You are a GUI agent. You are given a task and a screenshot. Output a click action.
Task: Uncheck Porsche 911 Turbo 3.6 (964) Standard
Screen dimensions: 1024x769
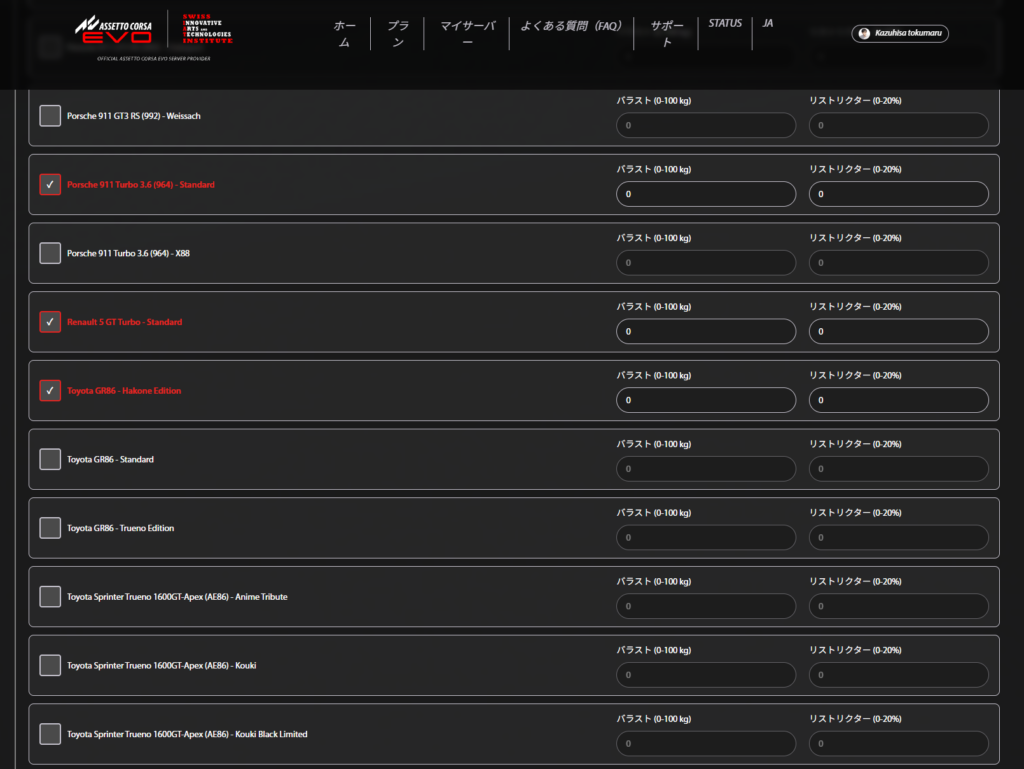click(x=50, y=185)
